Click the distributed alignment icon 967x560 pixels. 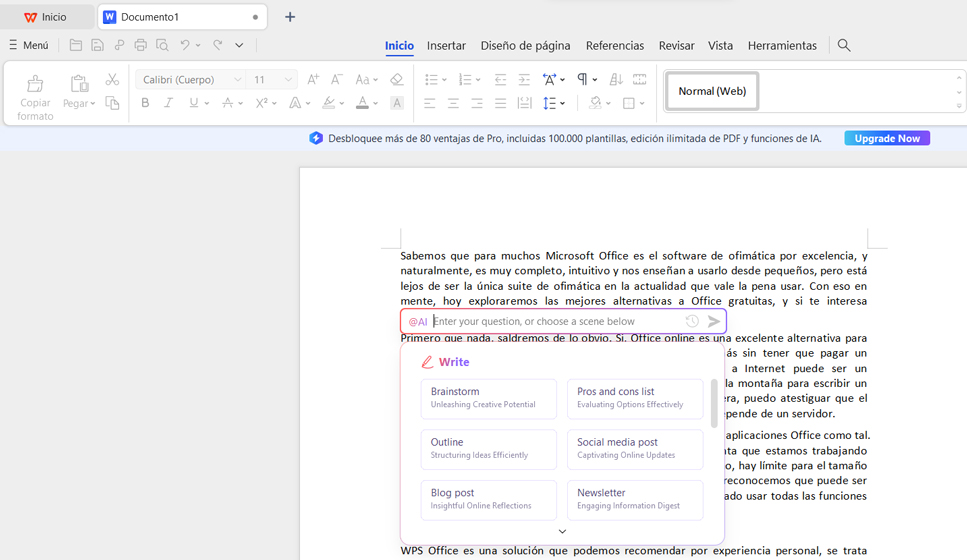point(525,103)
